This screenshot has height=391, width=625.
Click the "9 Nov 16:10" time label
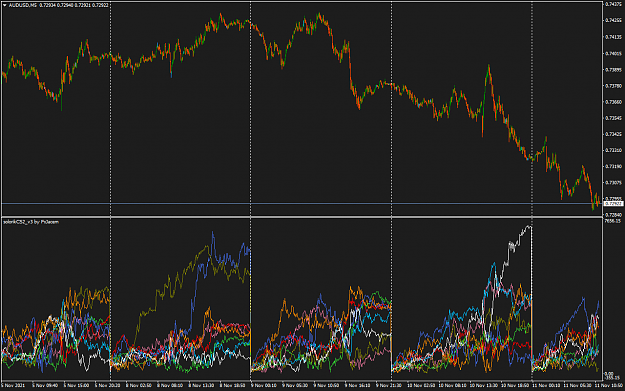point(358,386)
